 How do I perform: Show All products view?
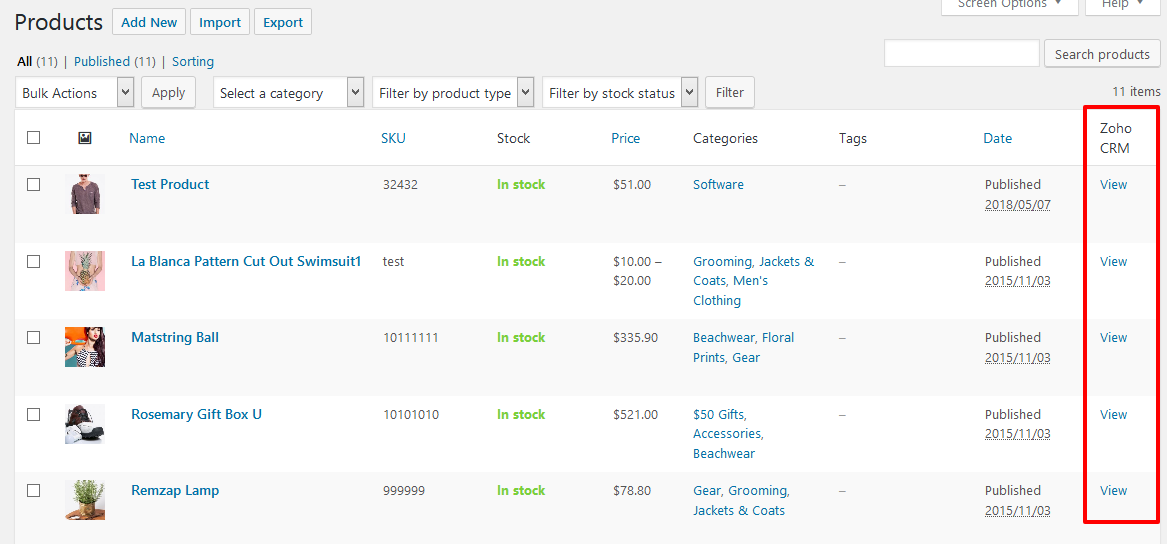(x=25, y=62)
